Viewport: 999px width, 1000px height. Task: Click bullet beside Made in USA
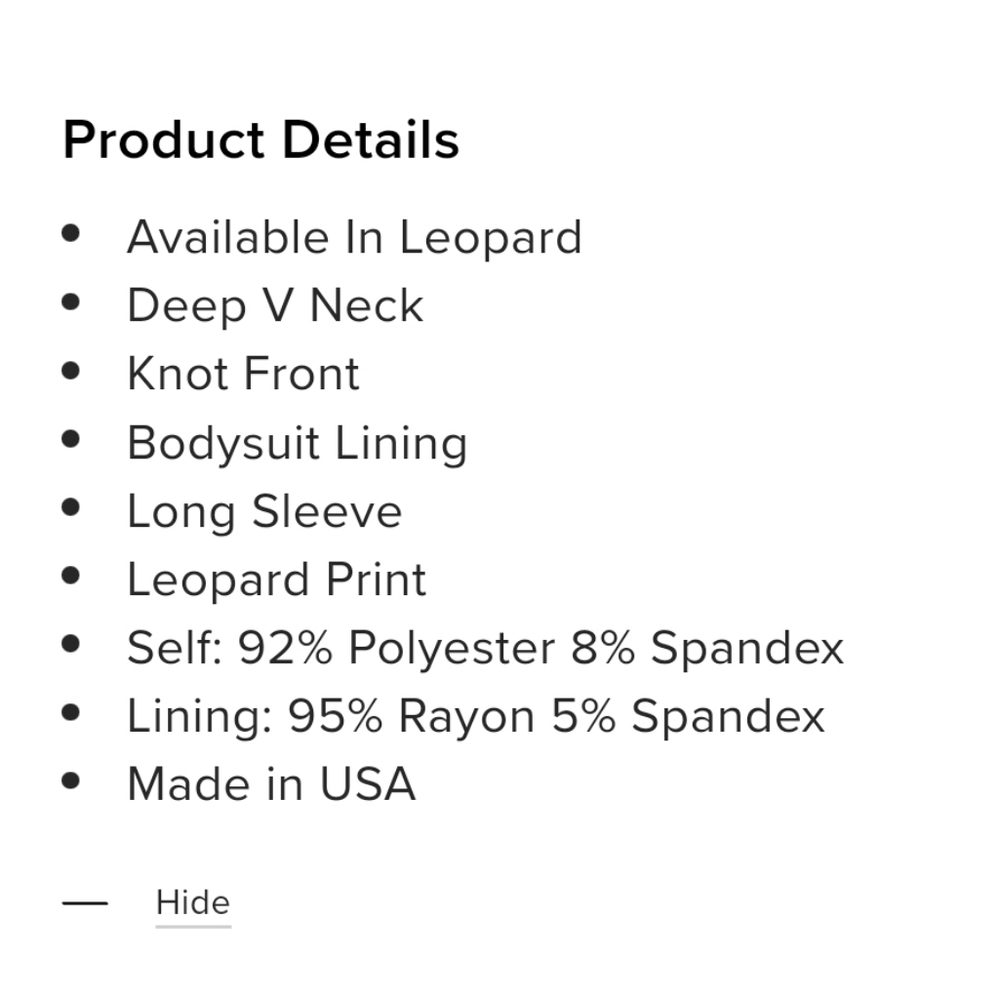click(71, 781)
